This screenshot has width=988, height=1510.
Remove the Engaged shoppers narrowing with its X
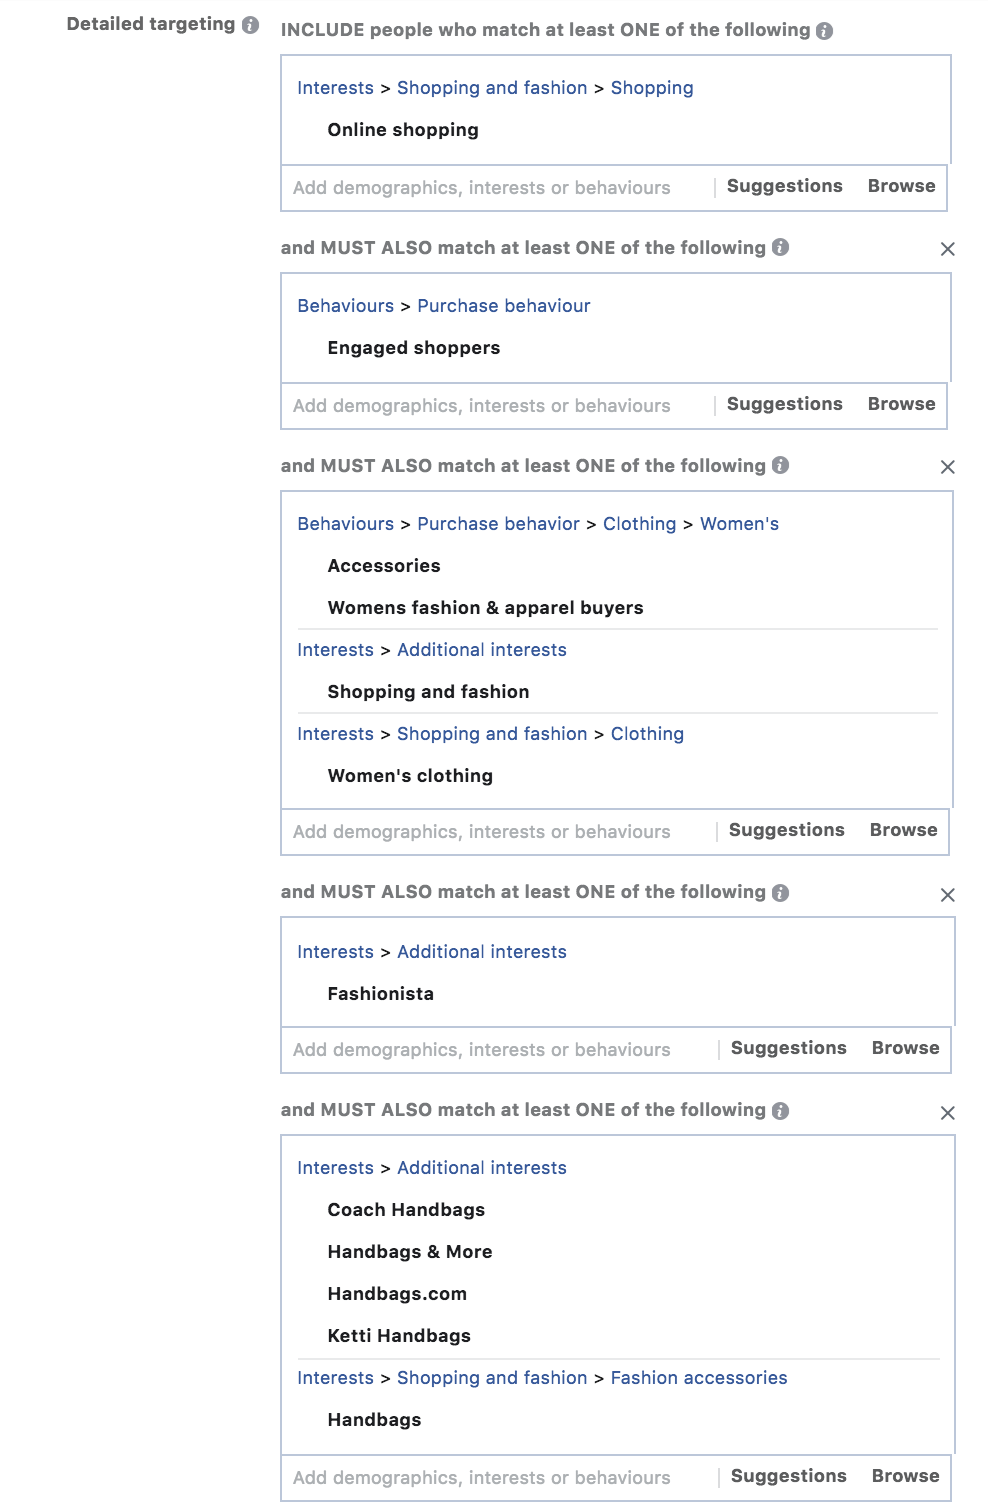947,249
